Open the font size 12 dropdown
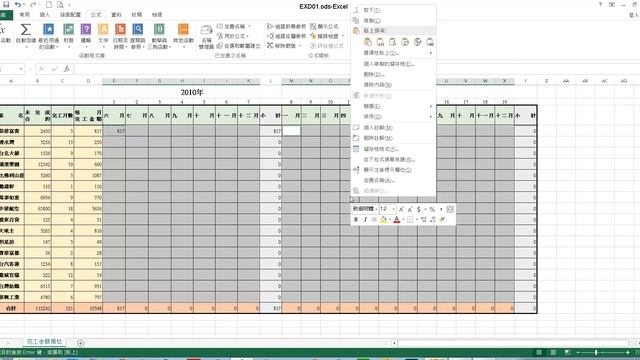The width and height of the screenshot is (640, 360). 393,209
